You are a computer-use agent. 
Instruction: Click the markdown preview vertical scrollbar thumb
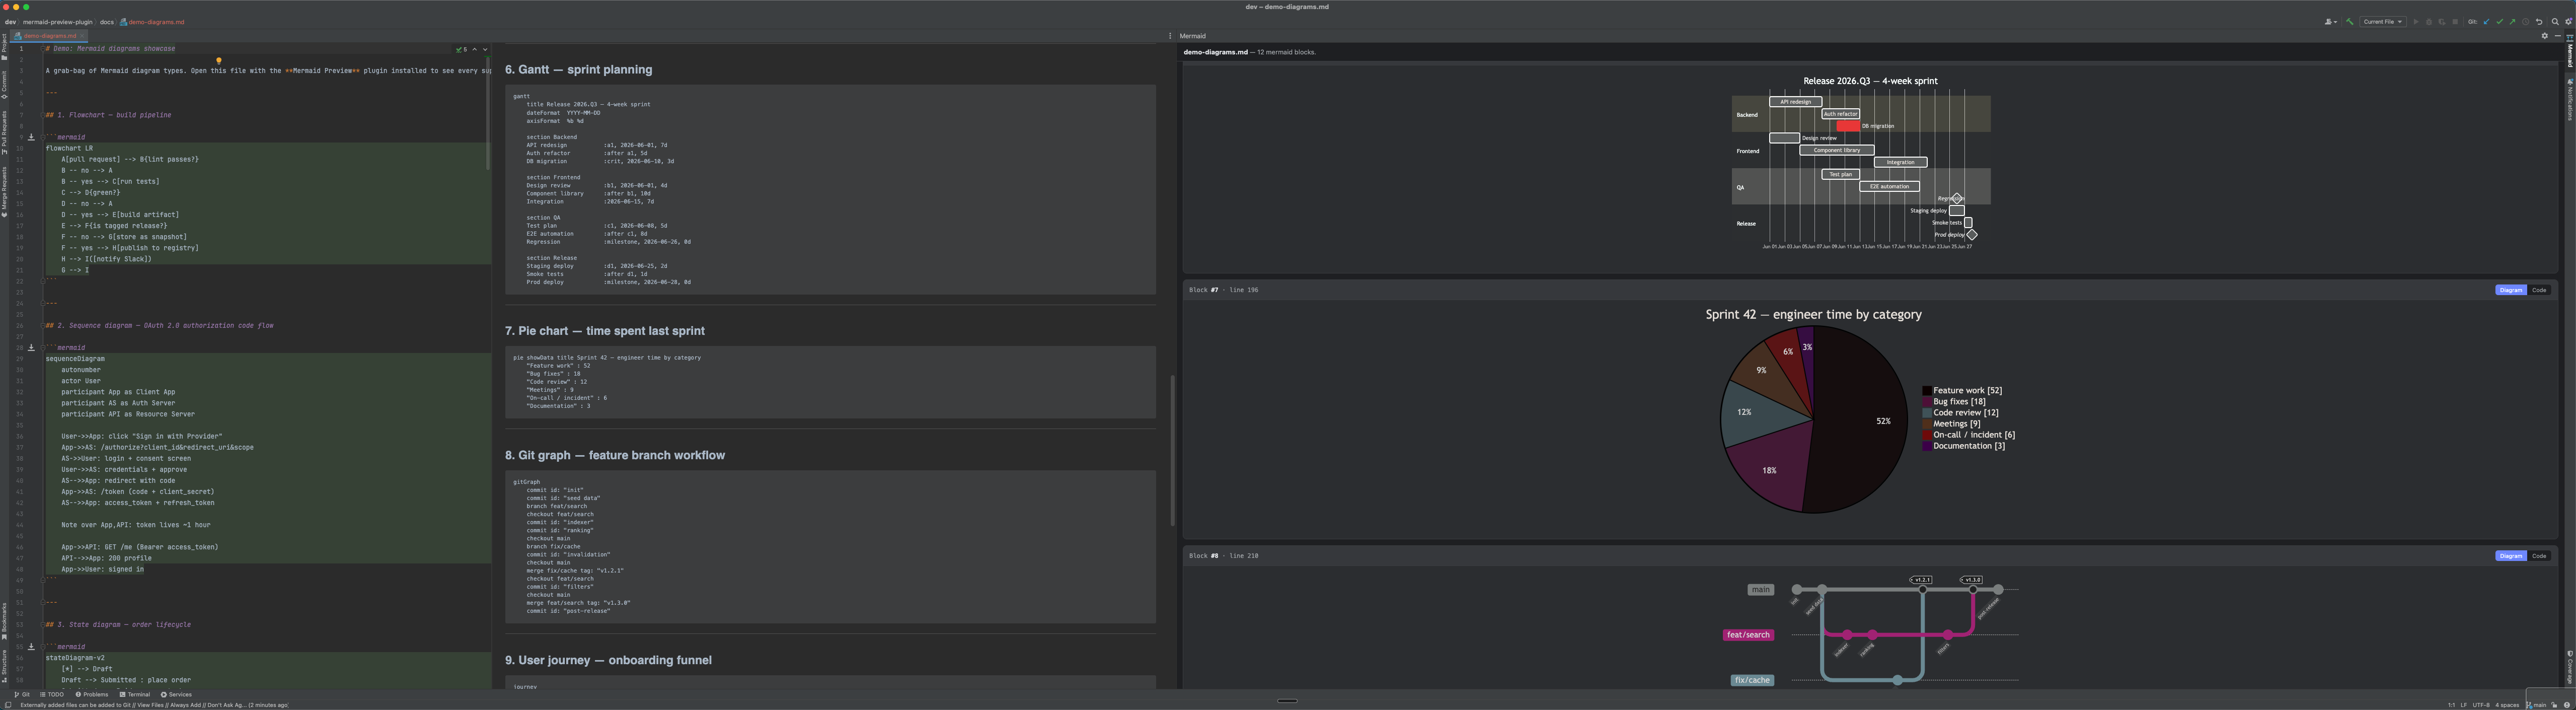click(x=1172, y=450)
